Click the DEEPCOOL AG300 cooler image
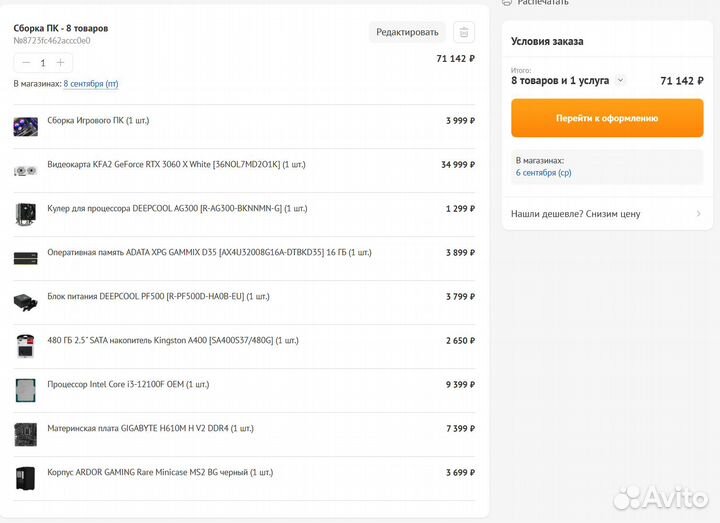This screenshot has height=523, width=720. tap(26, 214)
